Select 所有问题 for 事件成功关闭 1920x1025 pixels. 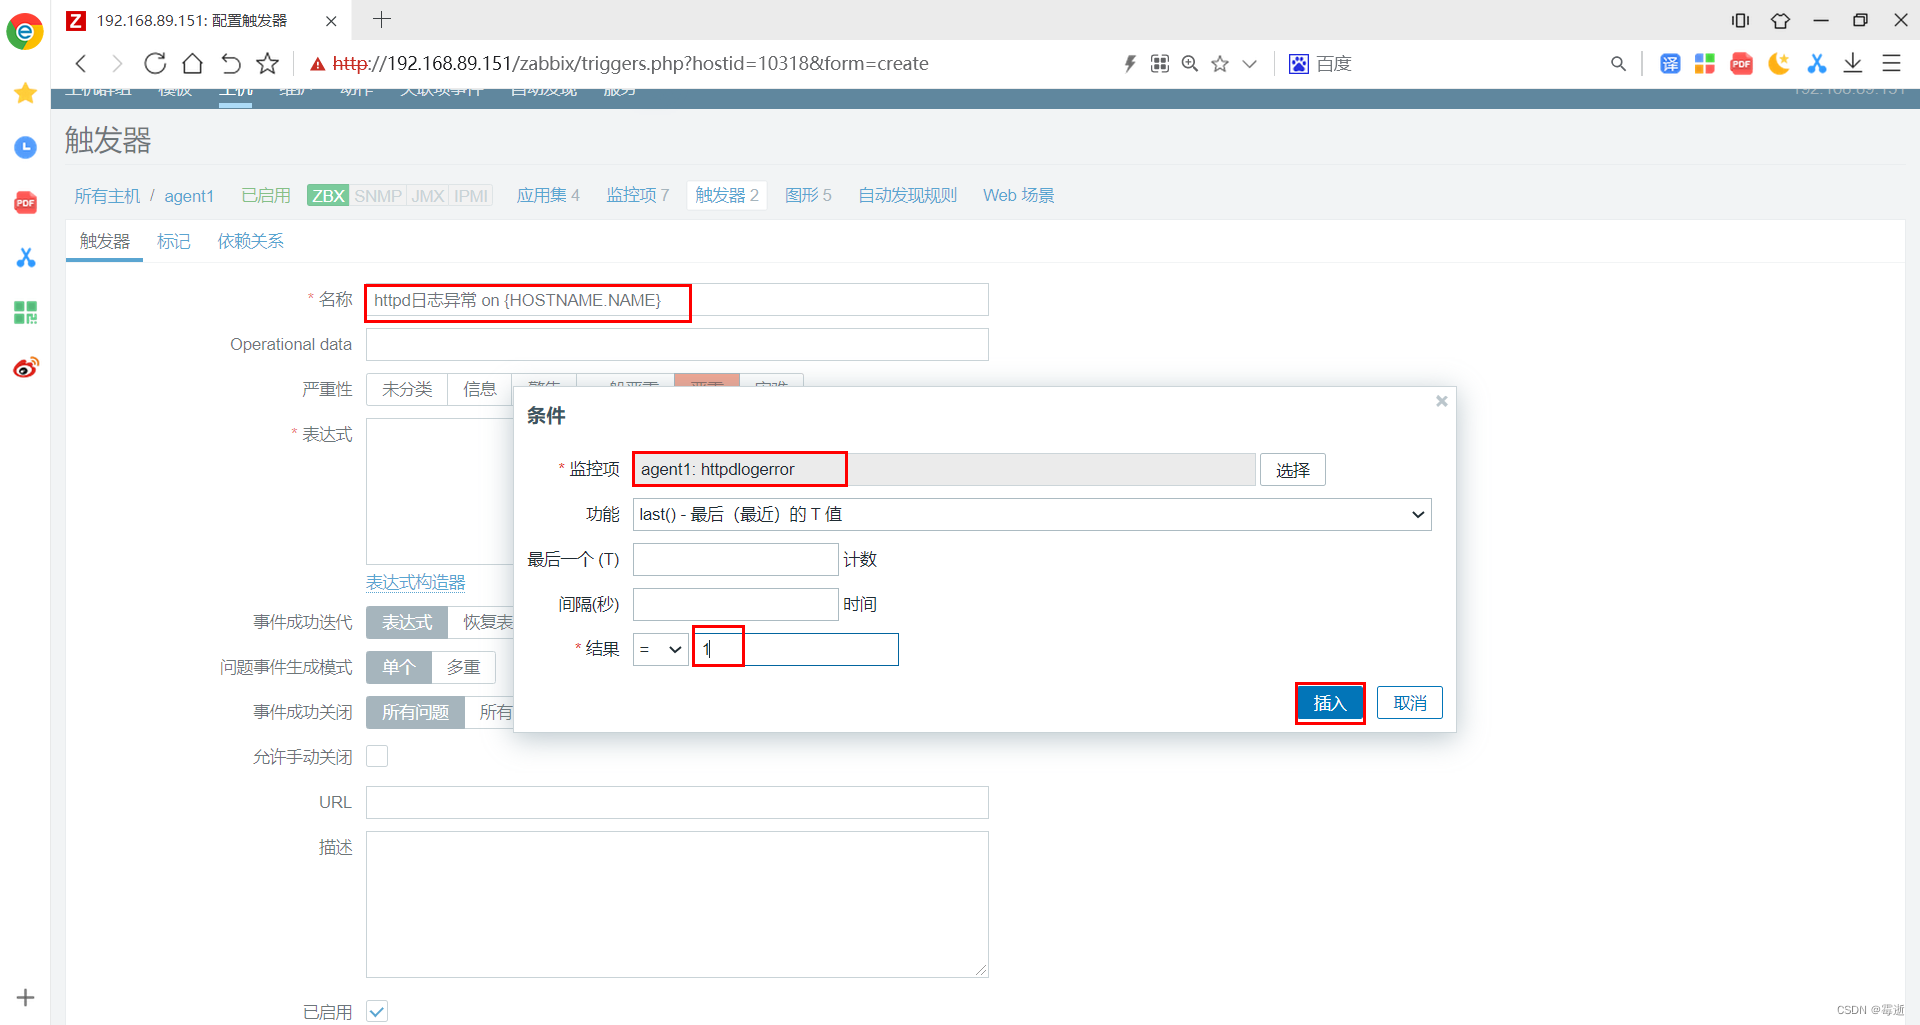pyautogui.click(x=415, y=712)
